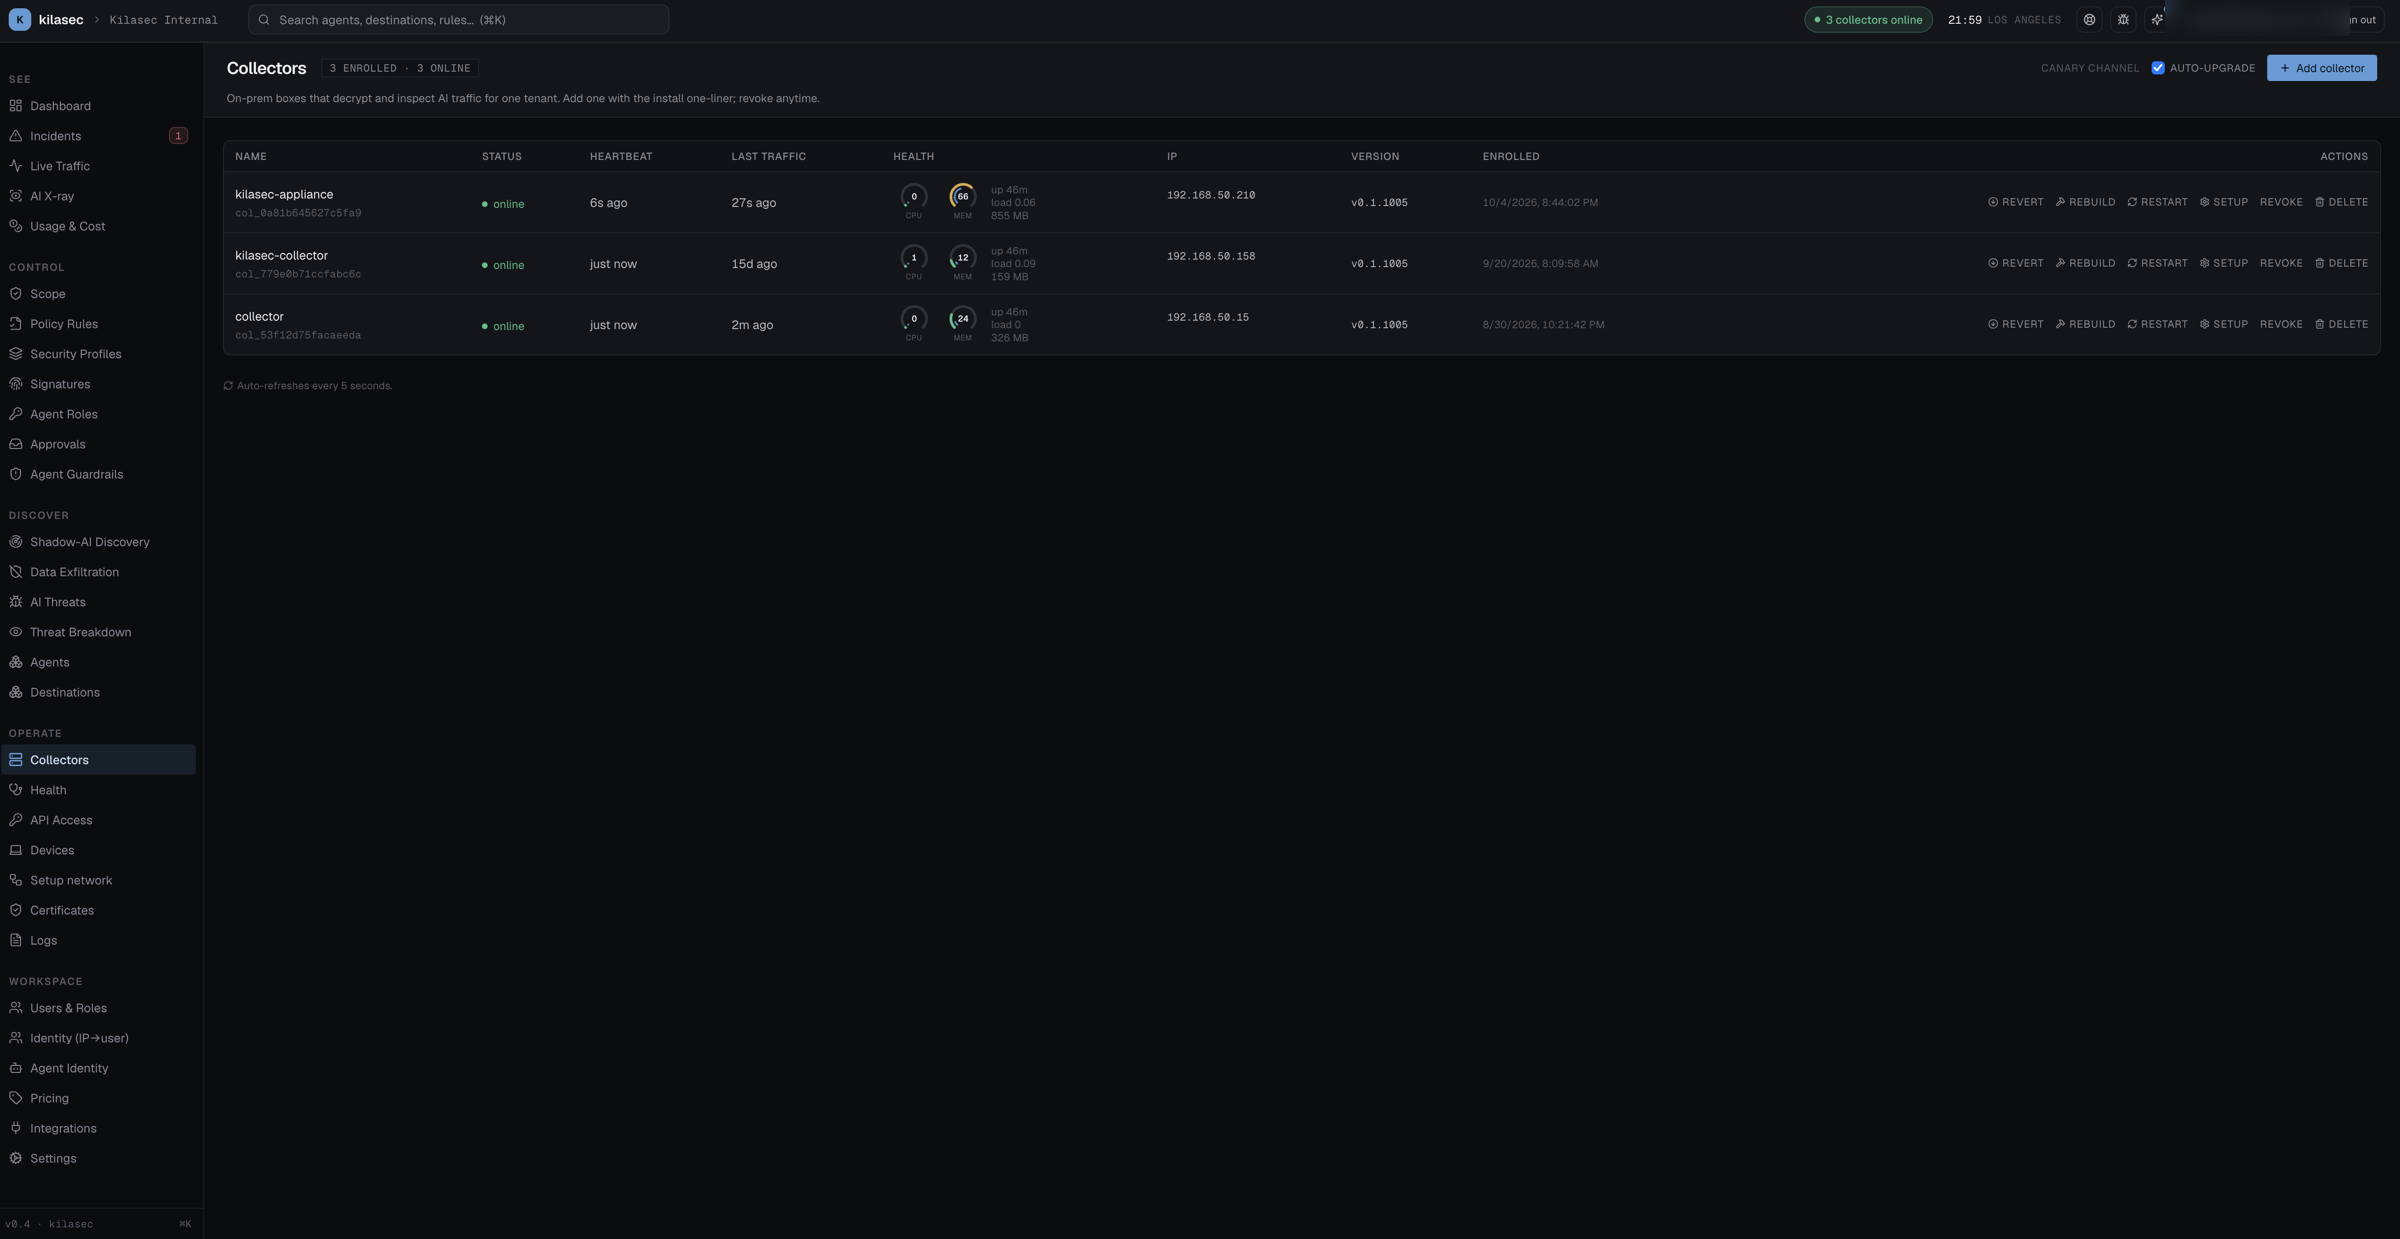The image size is (2400, 1239).
Task: Open Setup for kilasec-appliance
Action: [x=2223, y=202]
